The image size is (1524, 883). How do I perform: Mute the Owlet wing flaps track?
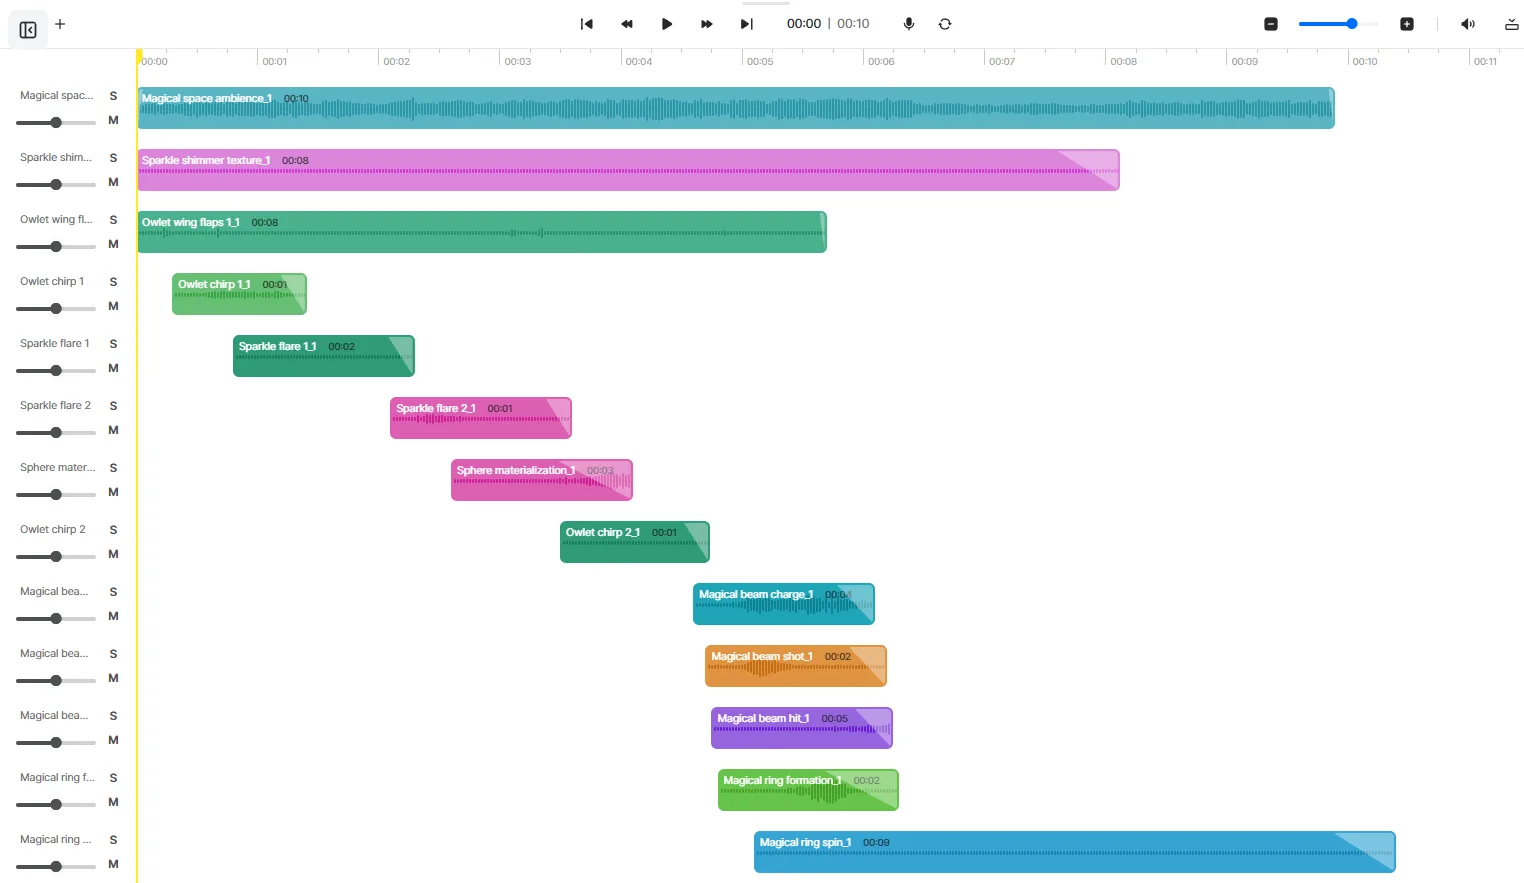tap(113, 244)
